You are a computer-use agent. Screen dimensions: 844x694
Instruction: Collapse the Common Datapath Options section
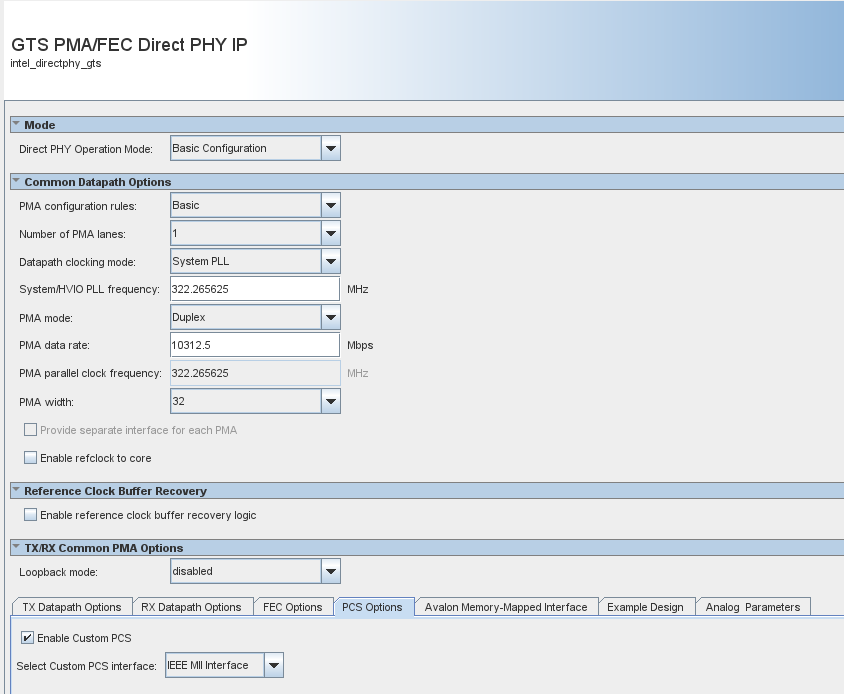pyautogui.click(x=16, y=181)
